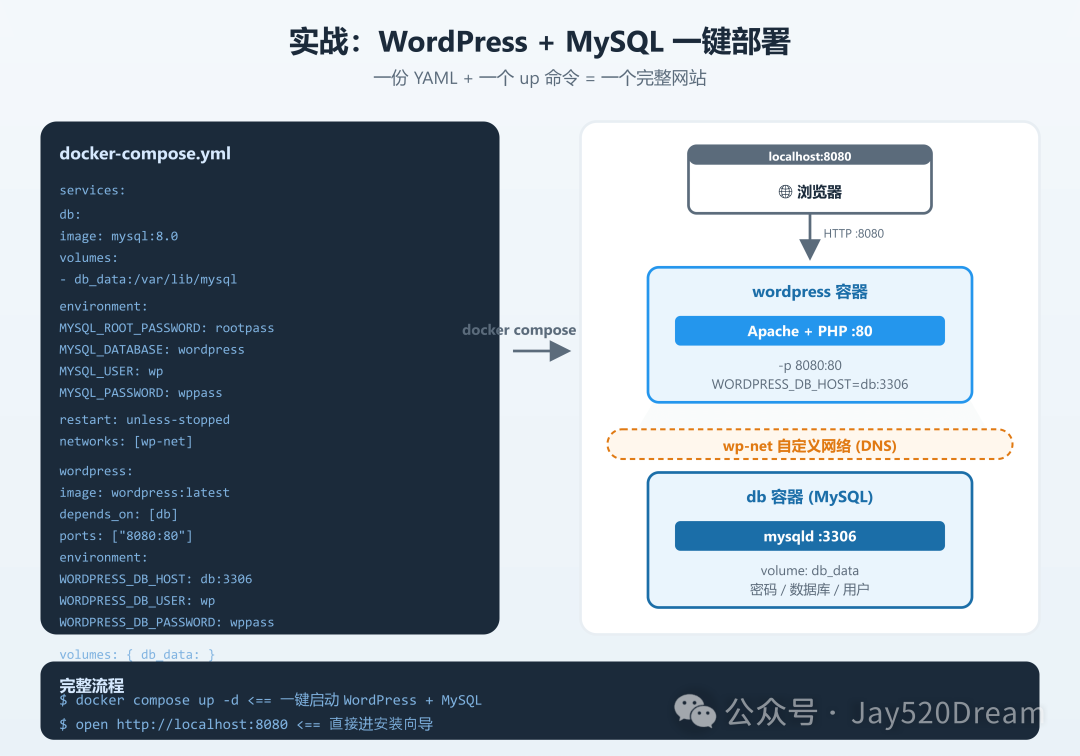This screenshot has height=756, width=1080.
Task: Click the 'image: mysql:8.0' line
Action: 118,236
